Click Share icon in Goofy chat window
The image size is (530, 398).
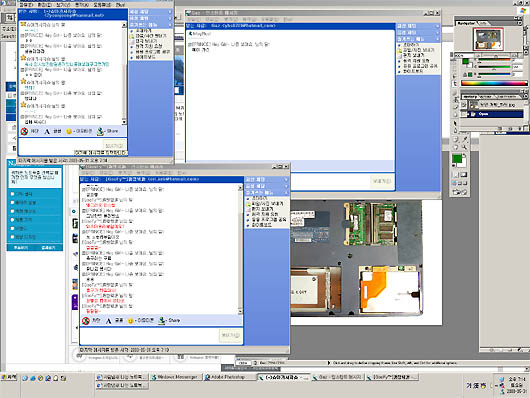162,320
